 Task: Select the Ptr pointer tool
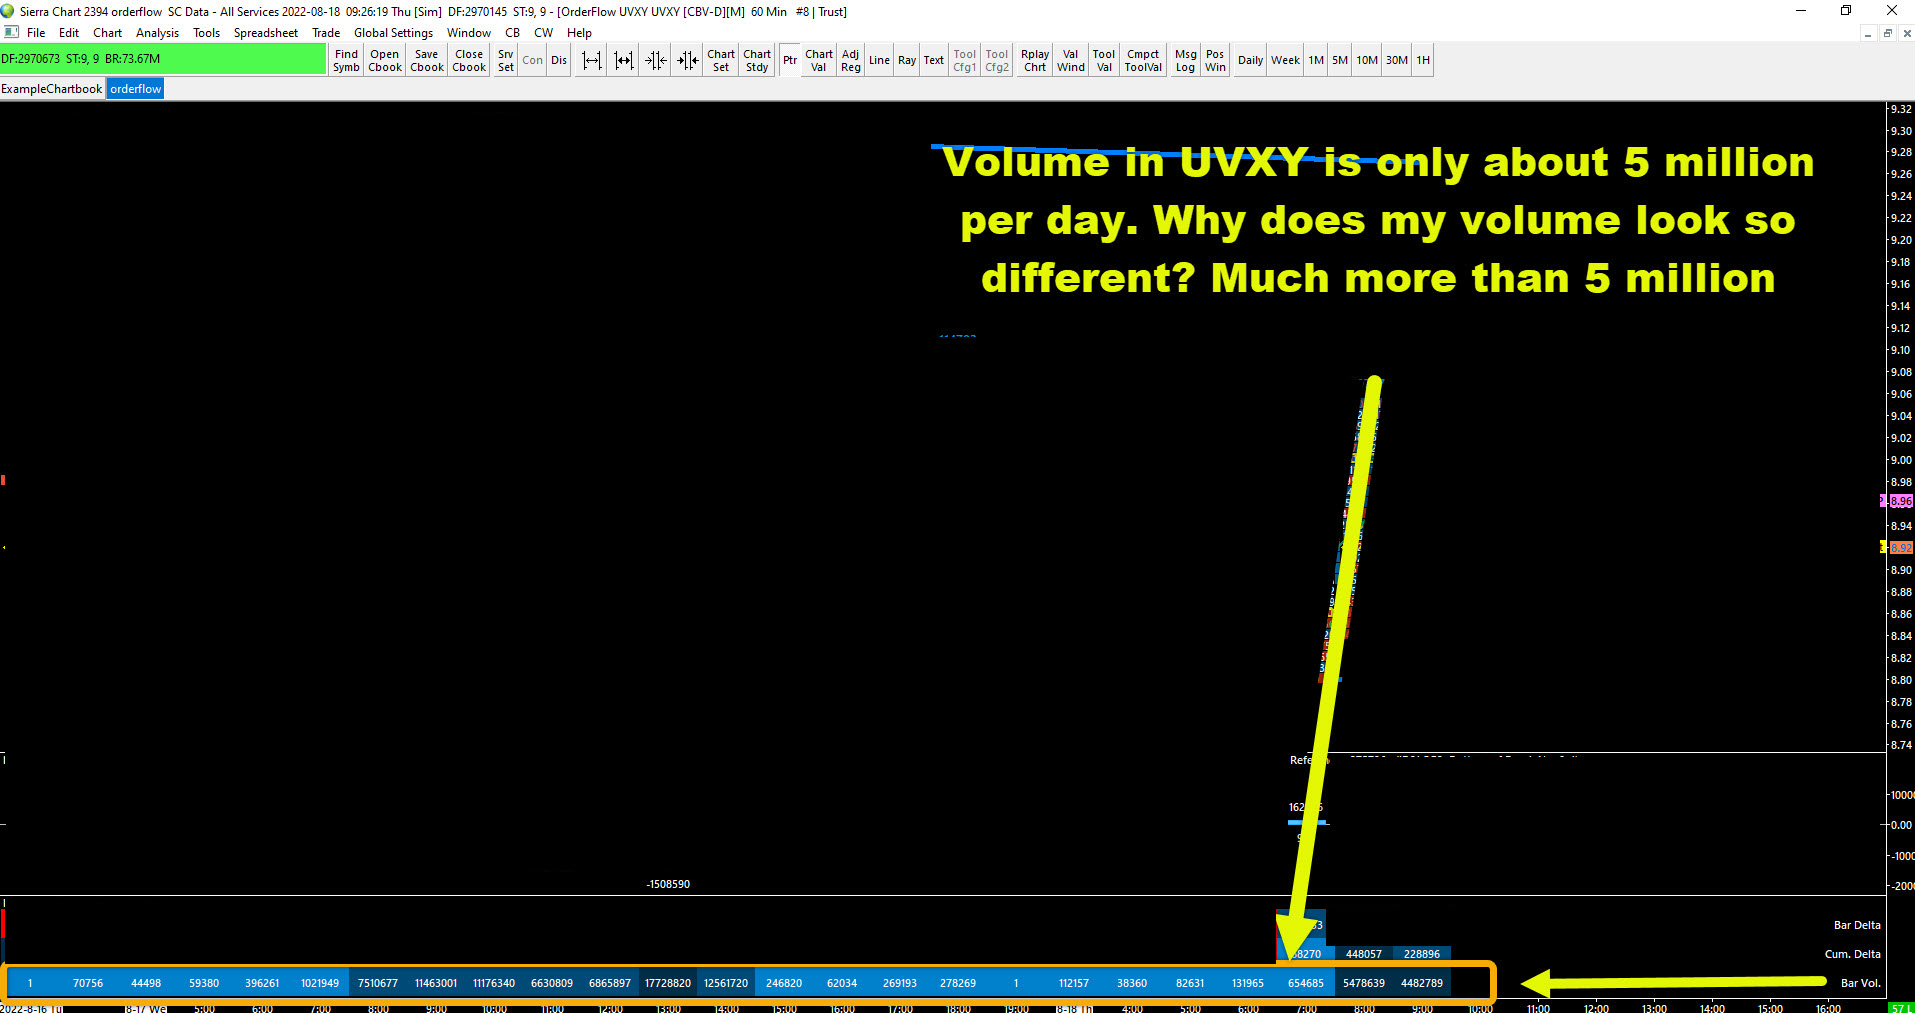[790, 61]
